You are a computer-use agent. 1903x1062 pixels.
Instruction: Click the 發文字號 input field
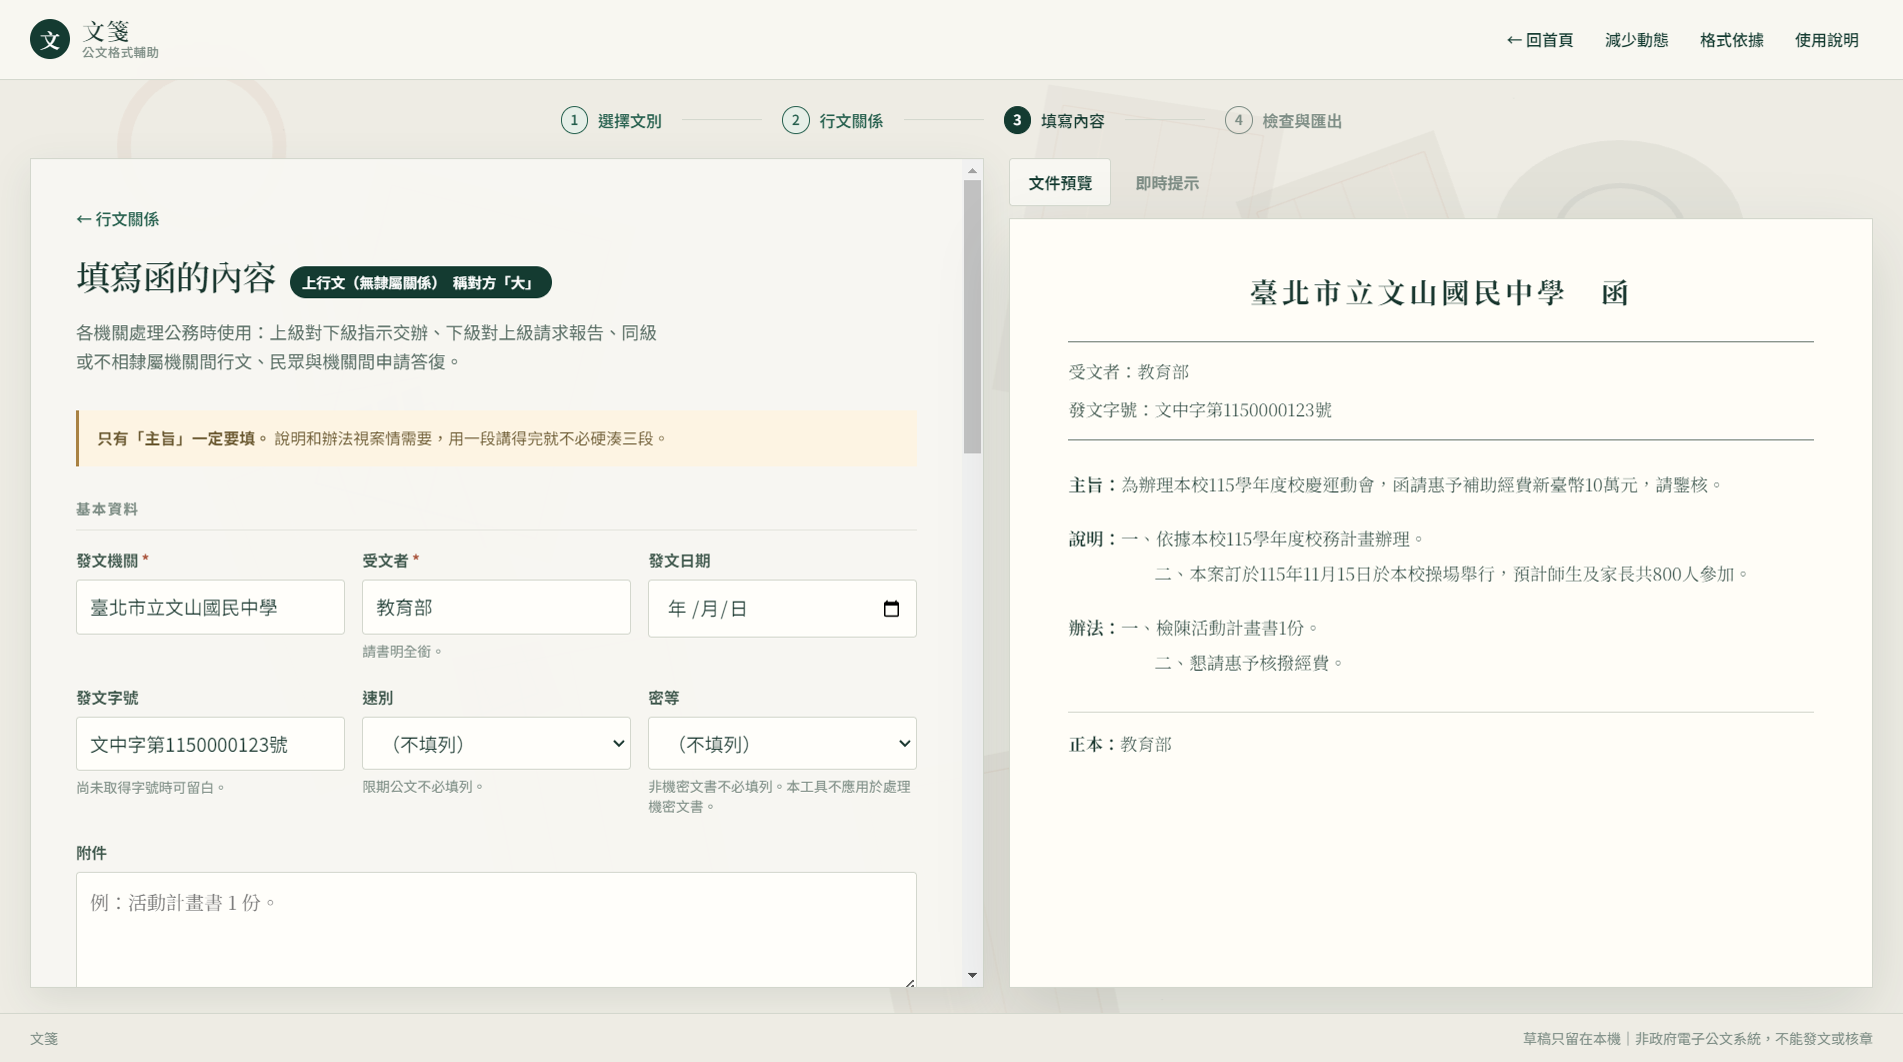click(x=210, y=743)
